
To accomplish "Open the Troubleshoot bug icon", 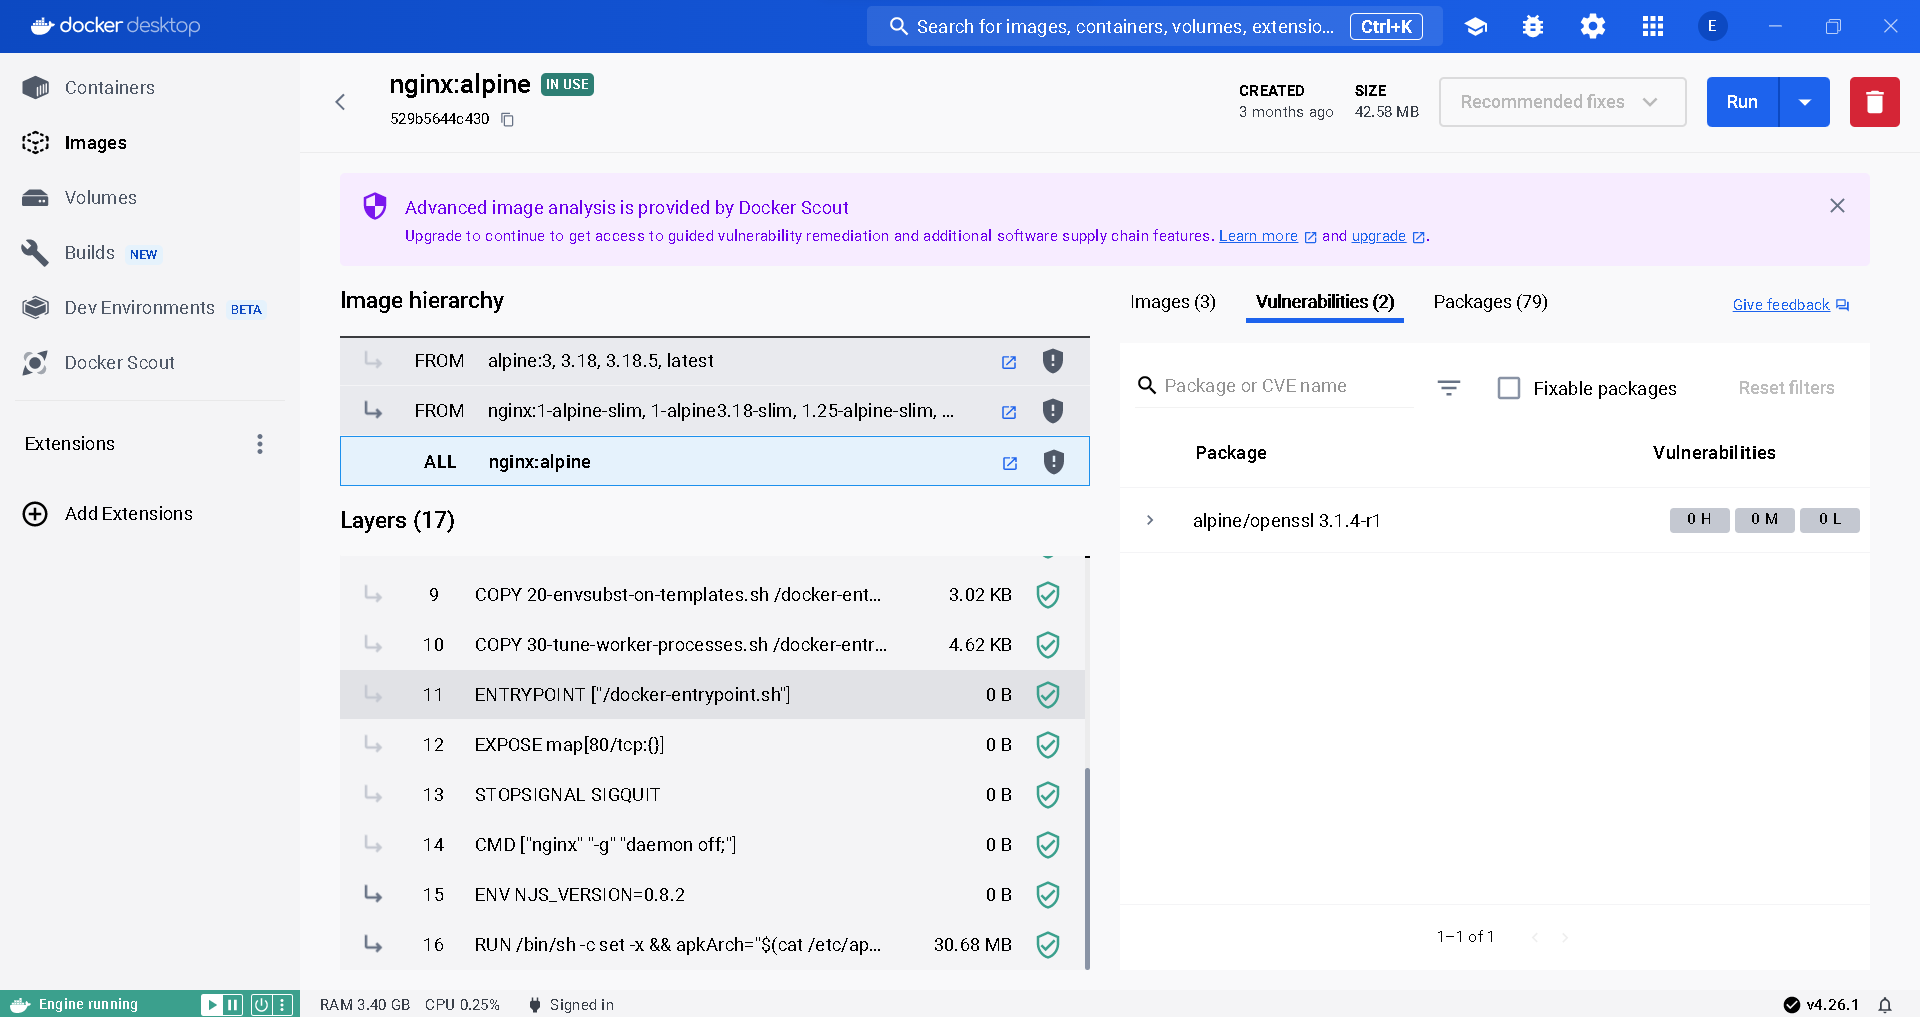I will (1533, 27).
